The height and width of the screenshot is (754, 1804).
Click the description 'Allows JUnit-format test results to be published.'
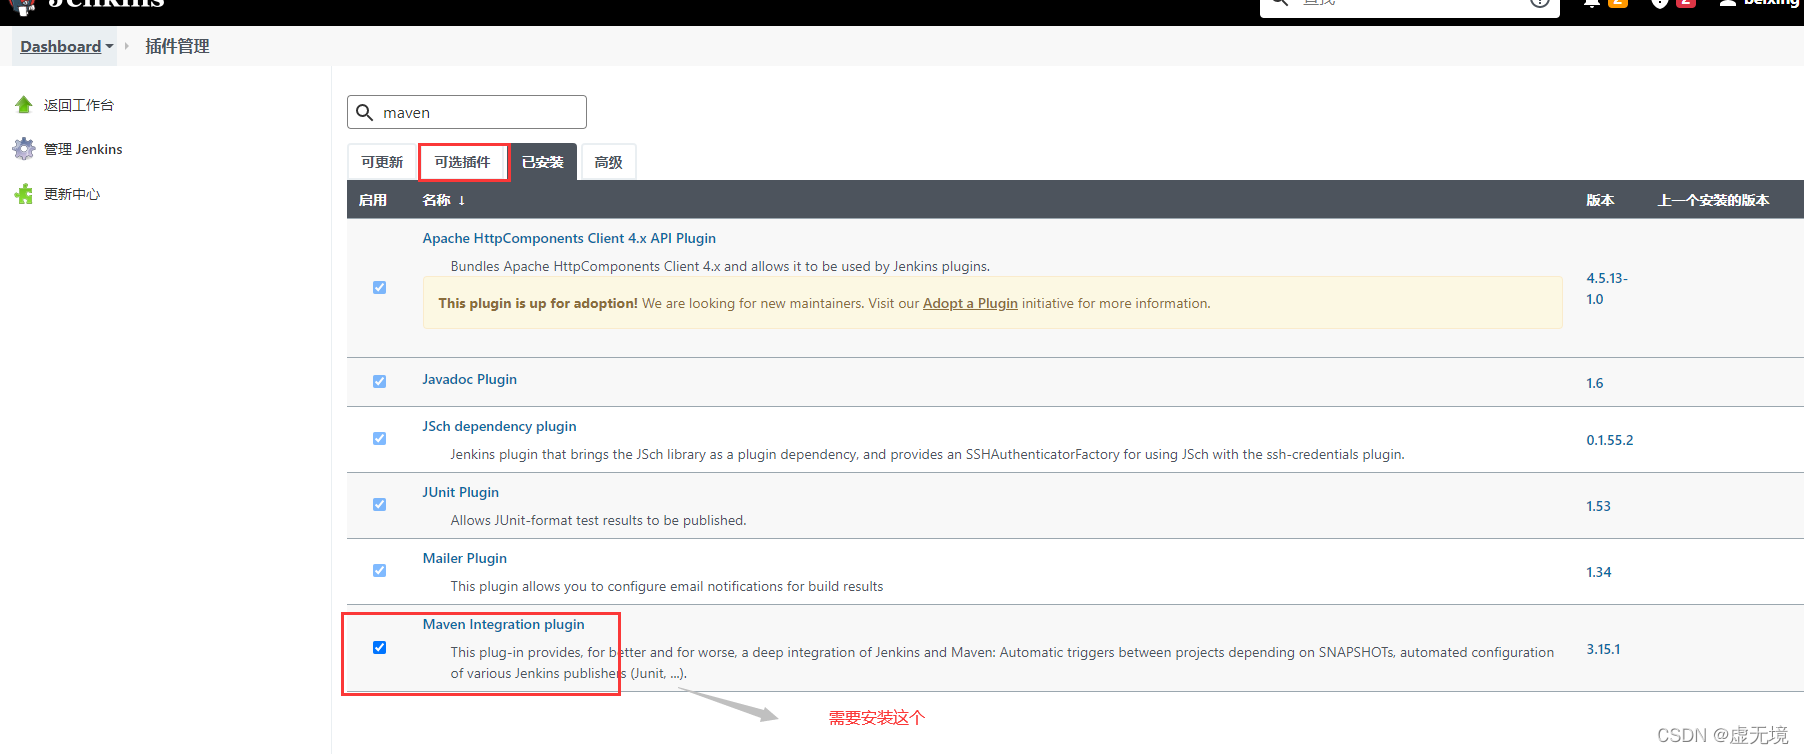[x=598, y=520]
